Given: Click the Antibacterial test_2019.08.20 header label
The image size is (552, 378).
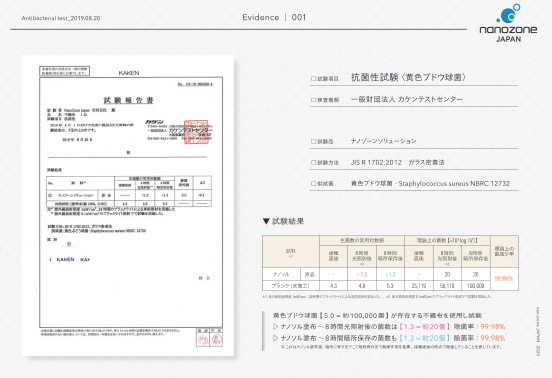Looking at the screenshot, I should click(x=61, y=18).
